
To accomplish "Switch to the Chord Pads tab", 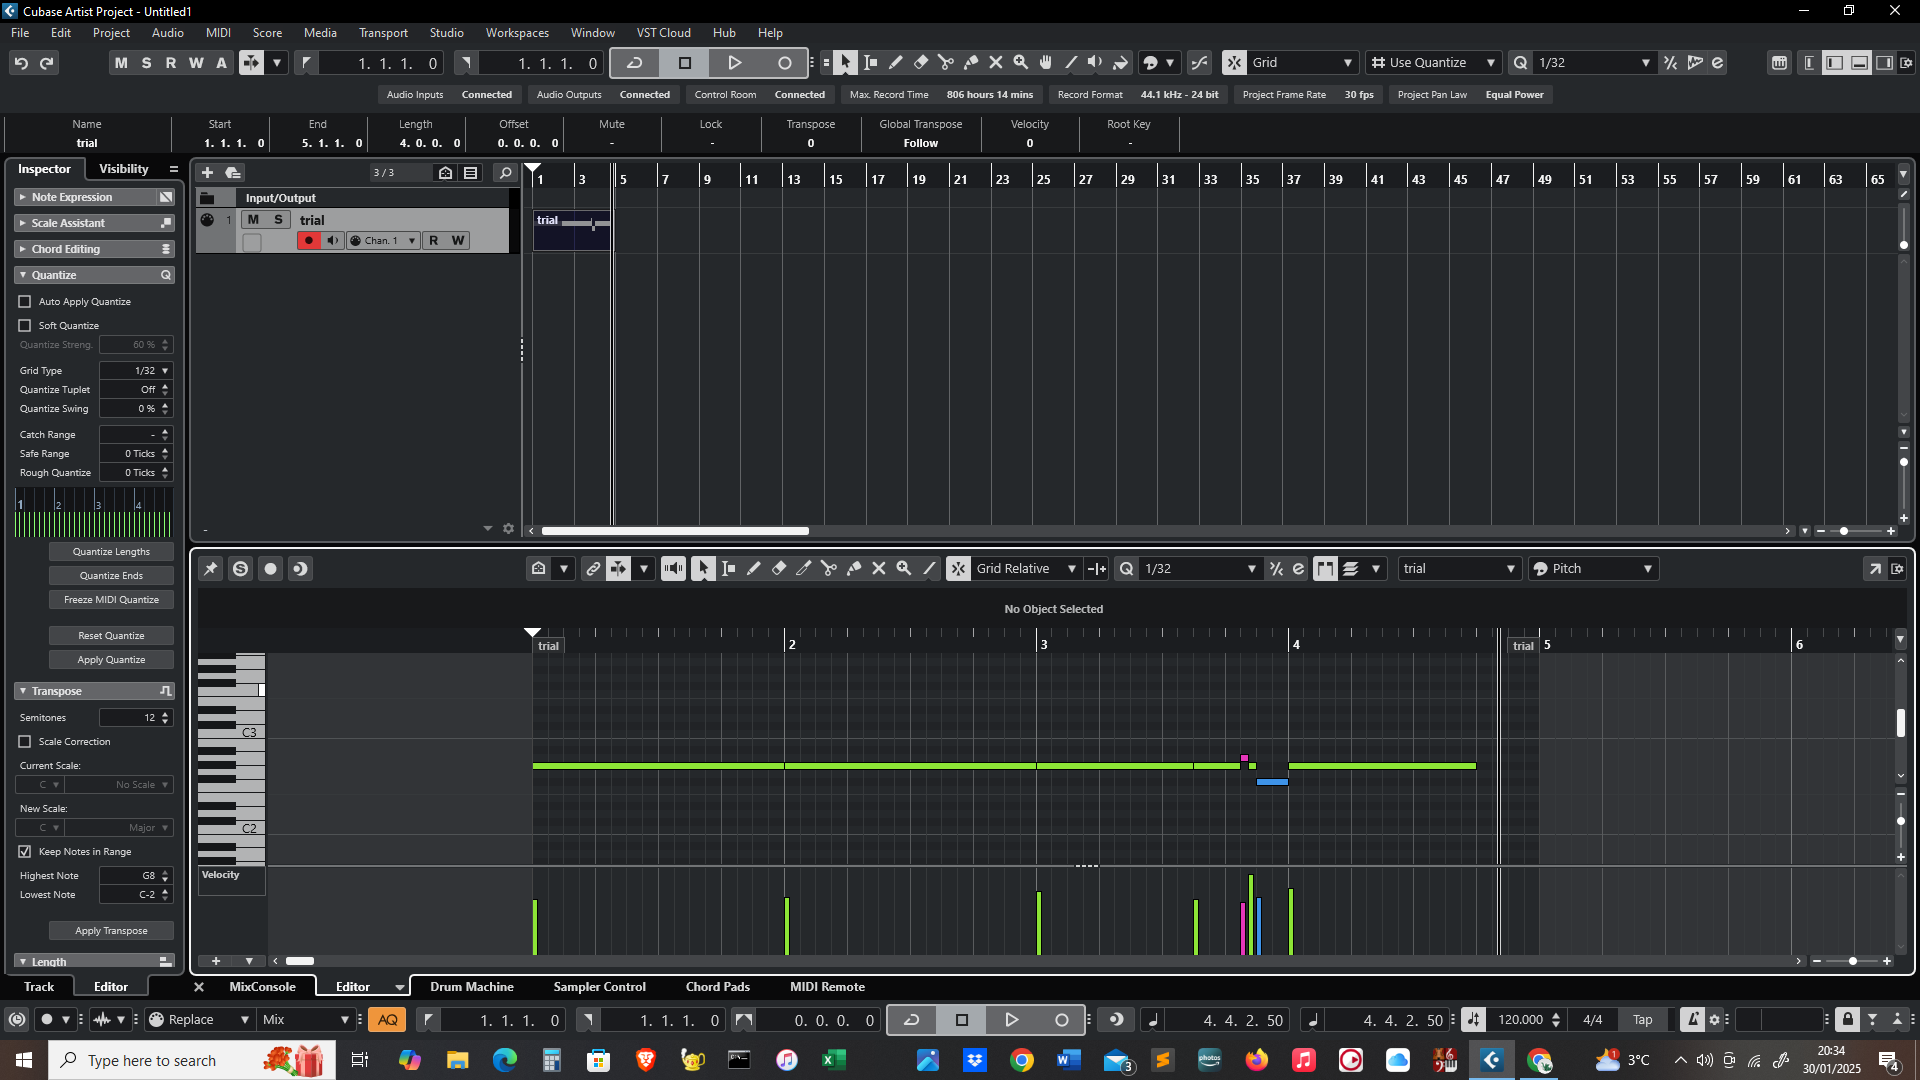I will [x=717, y=986].
